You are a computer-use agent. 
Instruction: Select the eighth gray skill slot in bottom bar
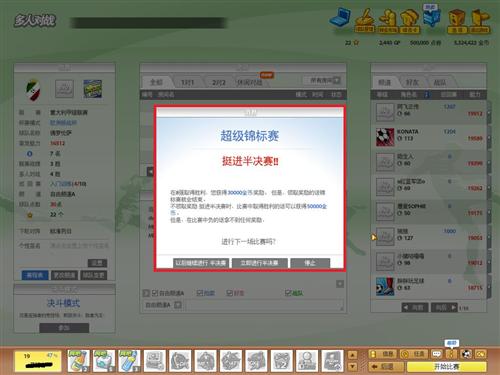pyautogui.click(x=332, y=361)
